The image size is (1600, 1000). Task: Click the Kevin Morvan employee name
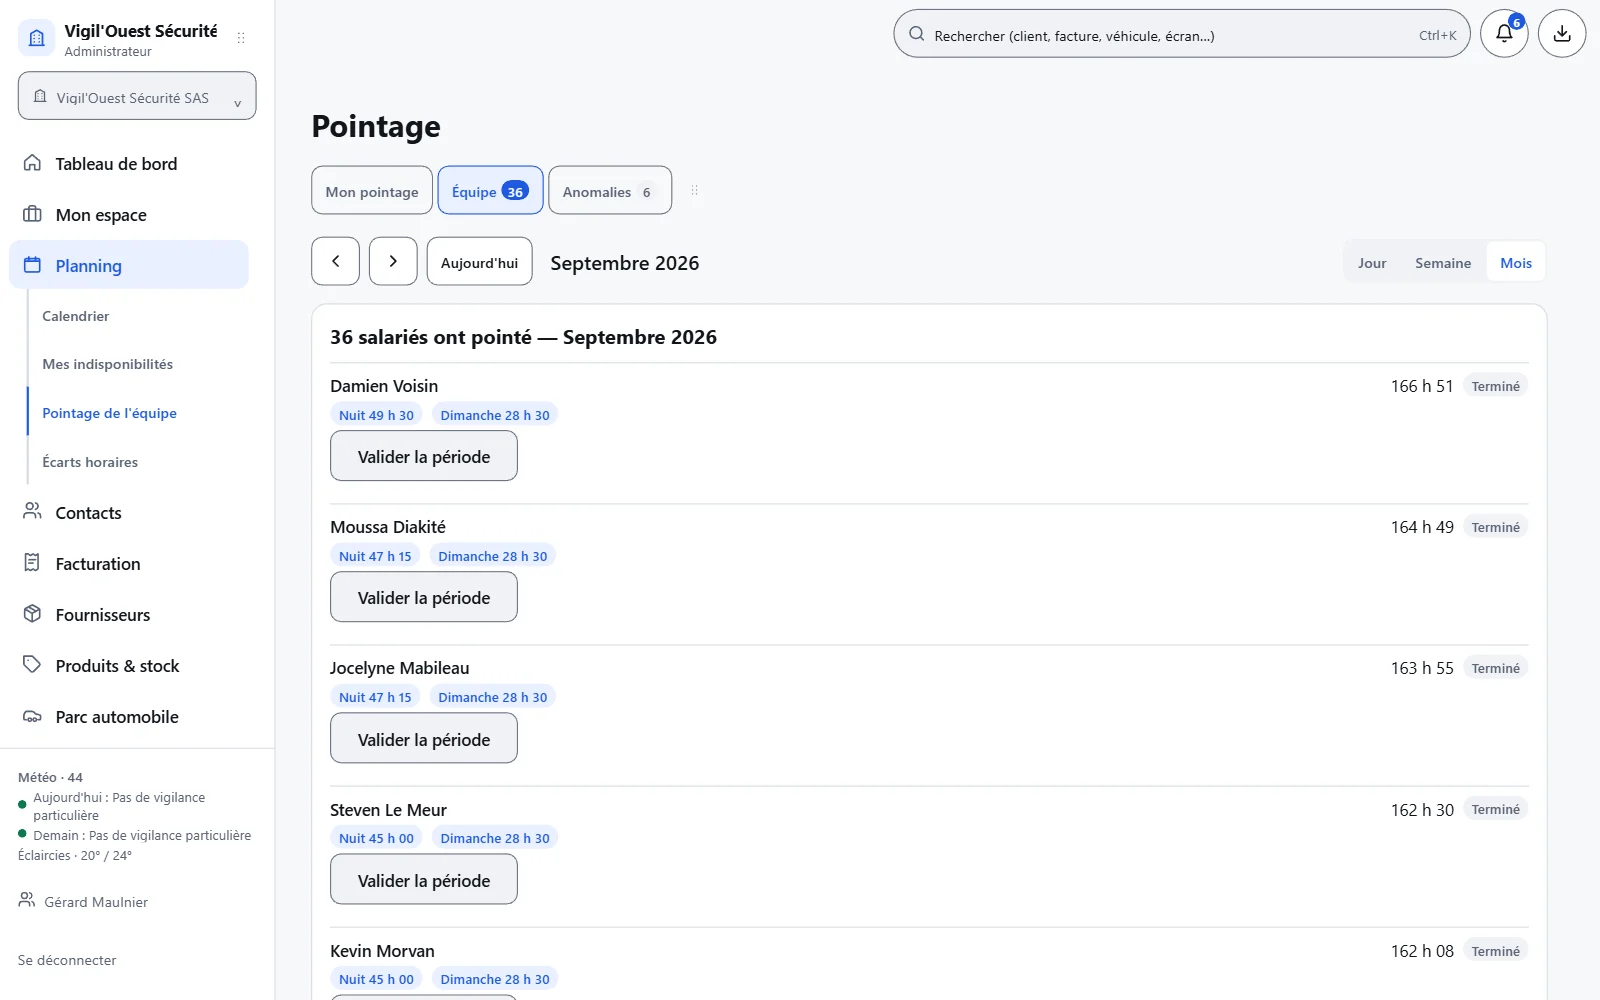[383, 951]
